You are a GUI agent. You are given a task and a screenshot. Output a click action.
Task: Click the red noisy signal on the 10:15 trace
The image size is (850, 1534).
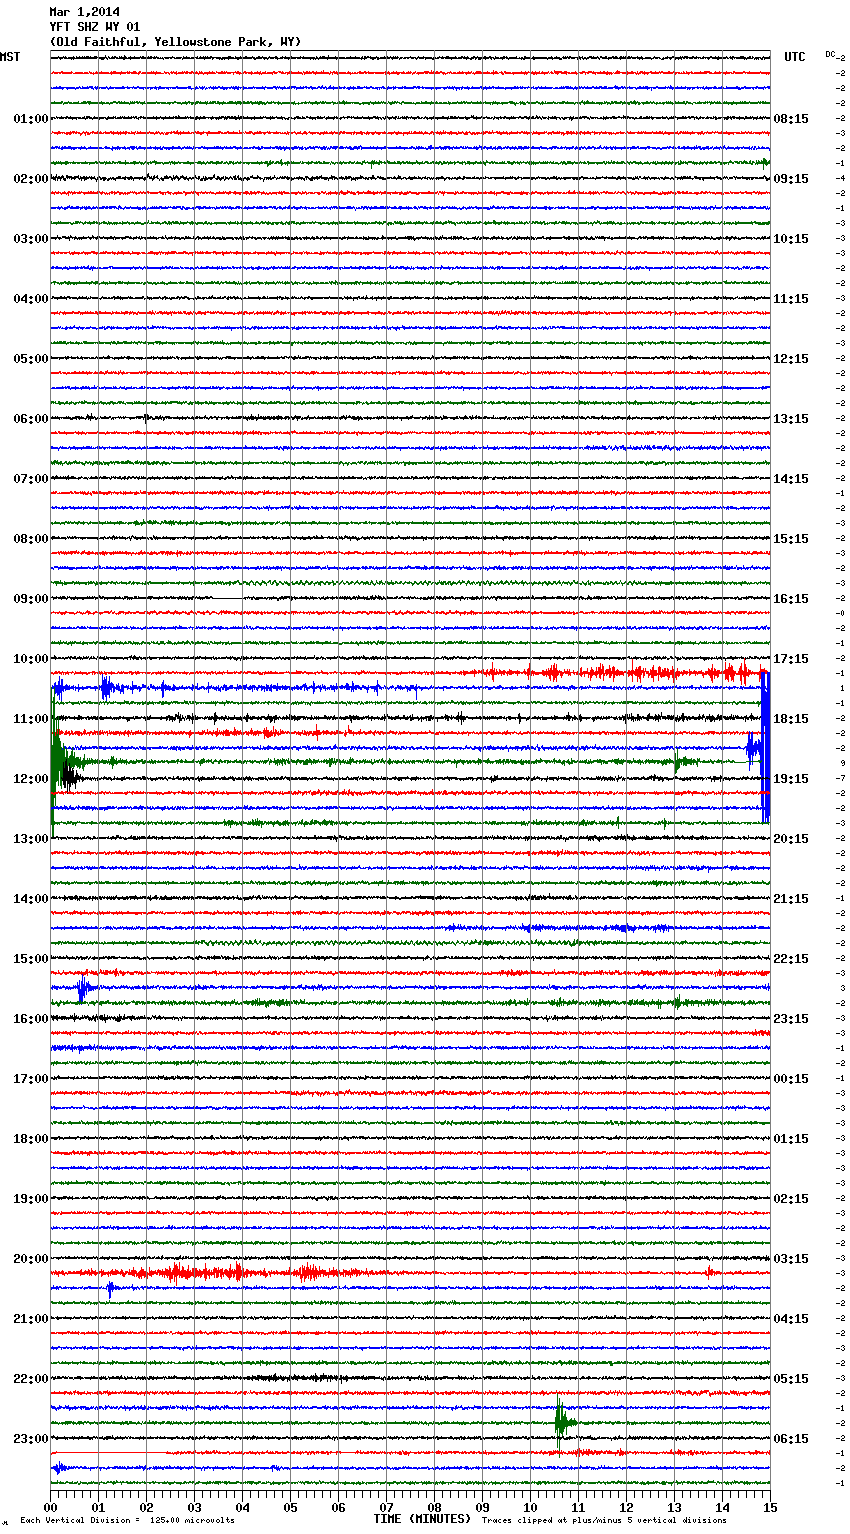(x=620, y=672)
